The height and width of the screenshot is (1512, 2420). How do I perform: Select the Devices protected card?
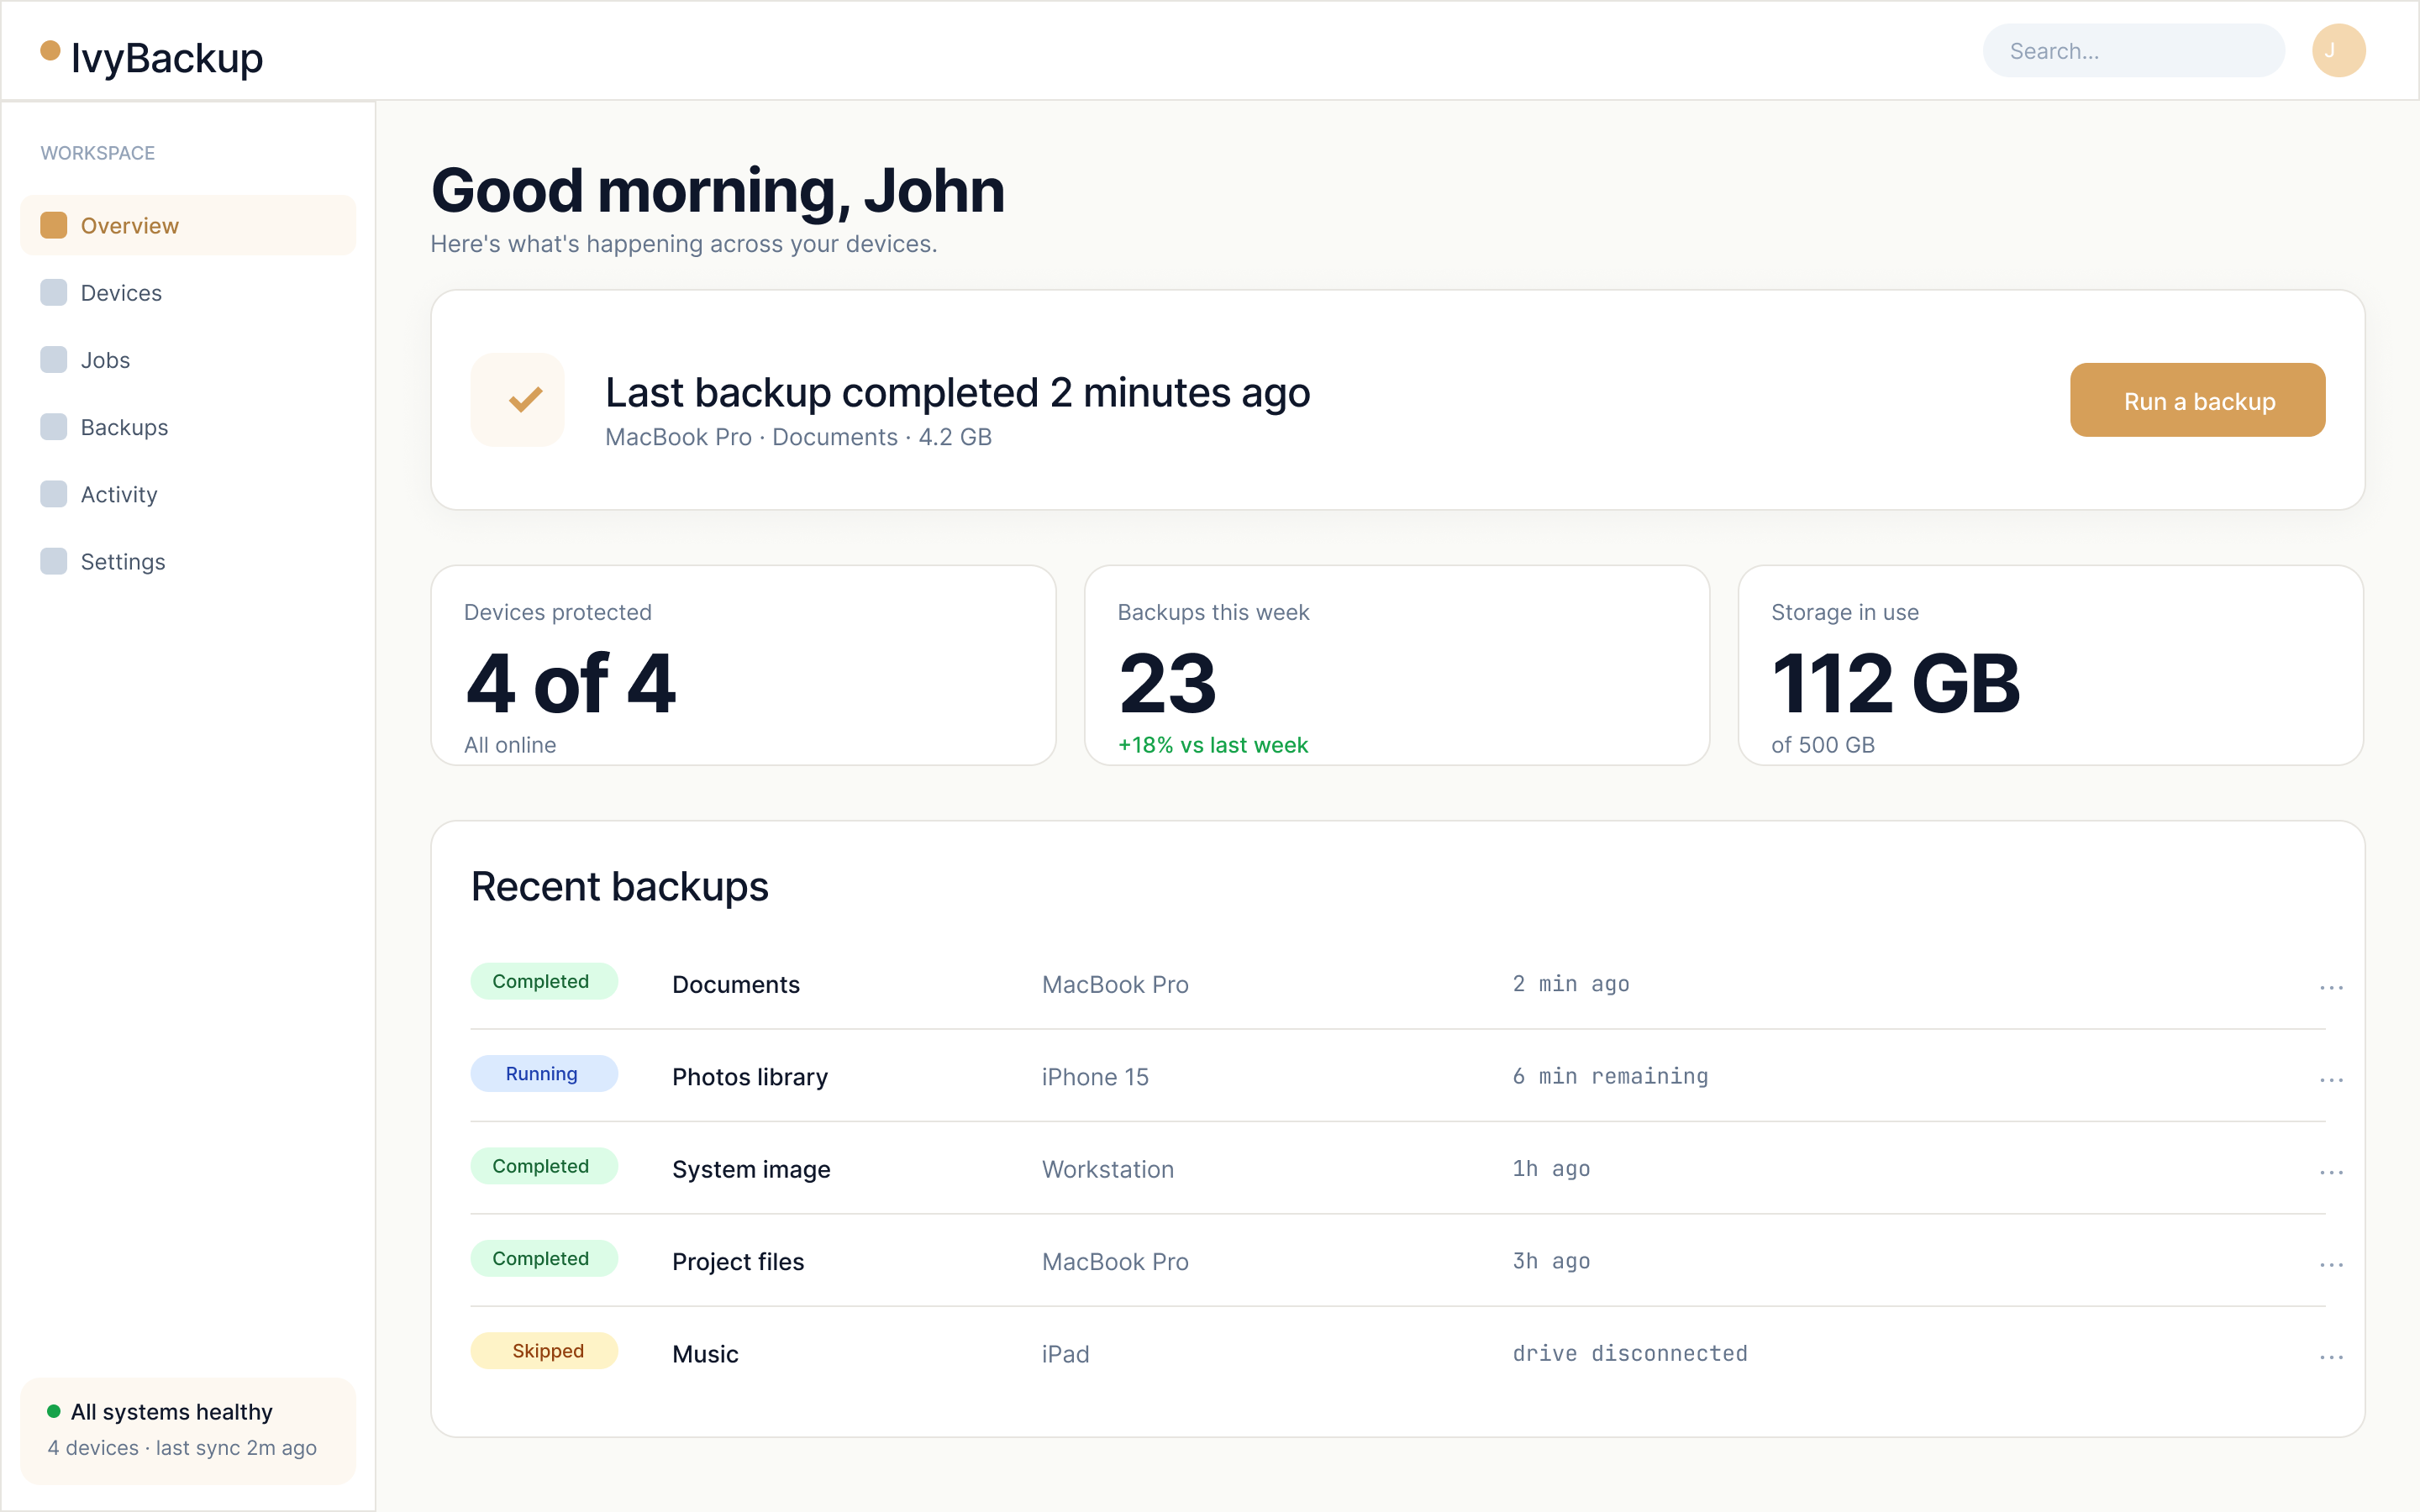[x=743, y=665]
